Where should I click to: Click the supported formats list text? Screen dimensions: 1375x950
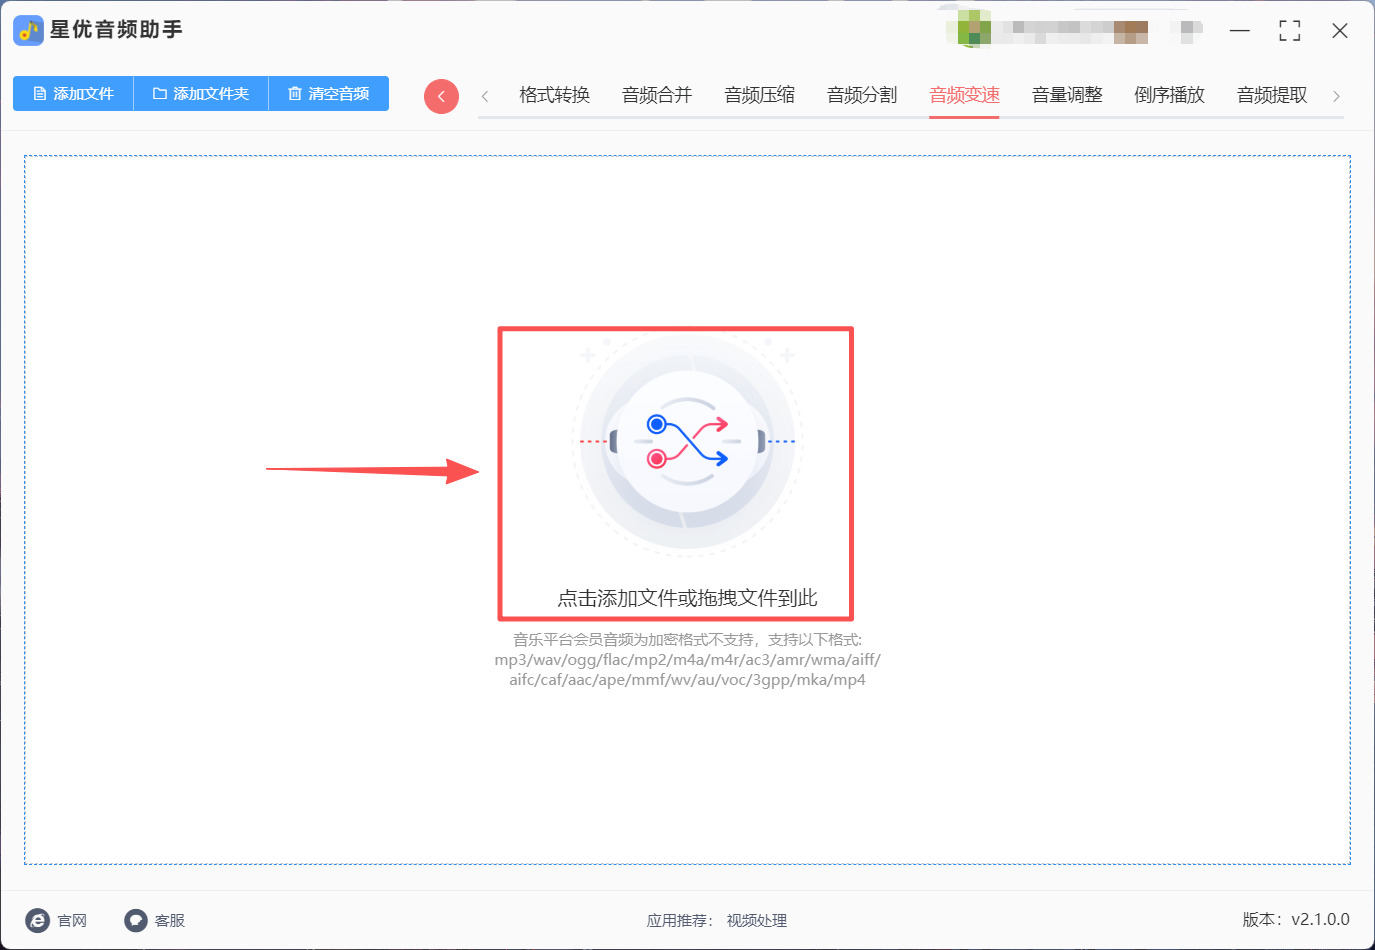687,660
